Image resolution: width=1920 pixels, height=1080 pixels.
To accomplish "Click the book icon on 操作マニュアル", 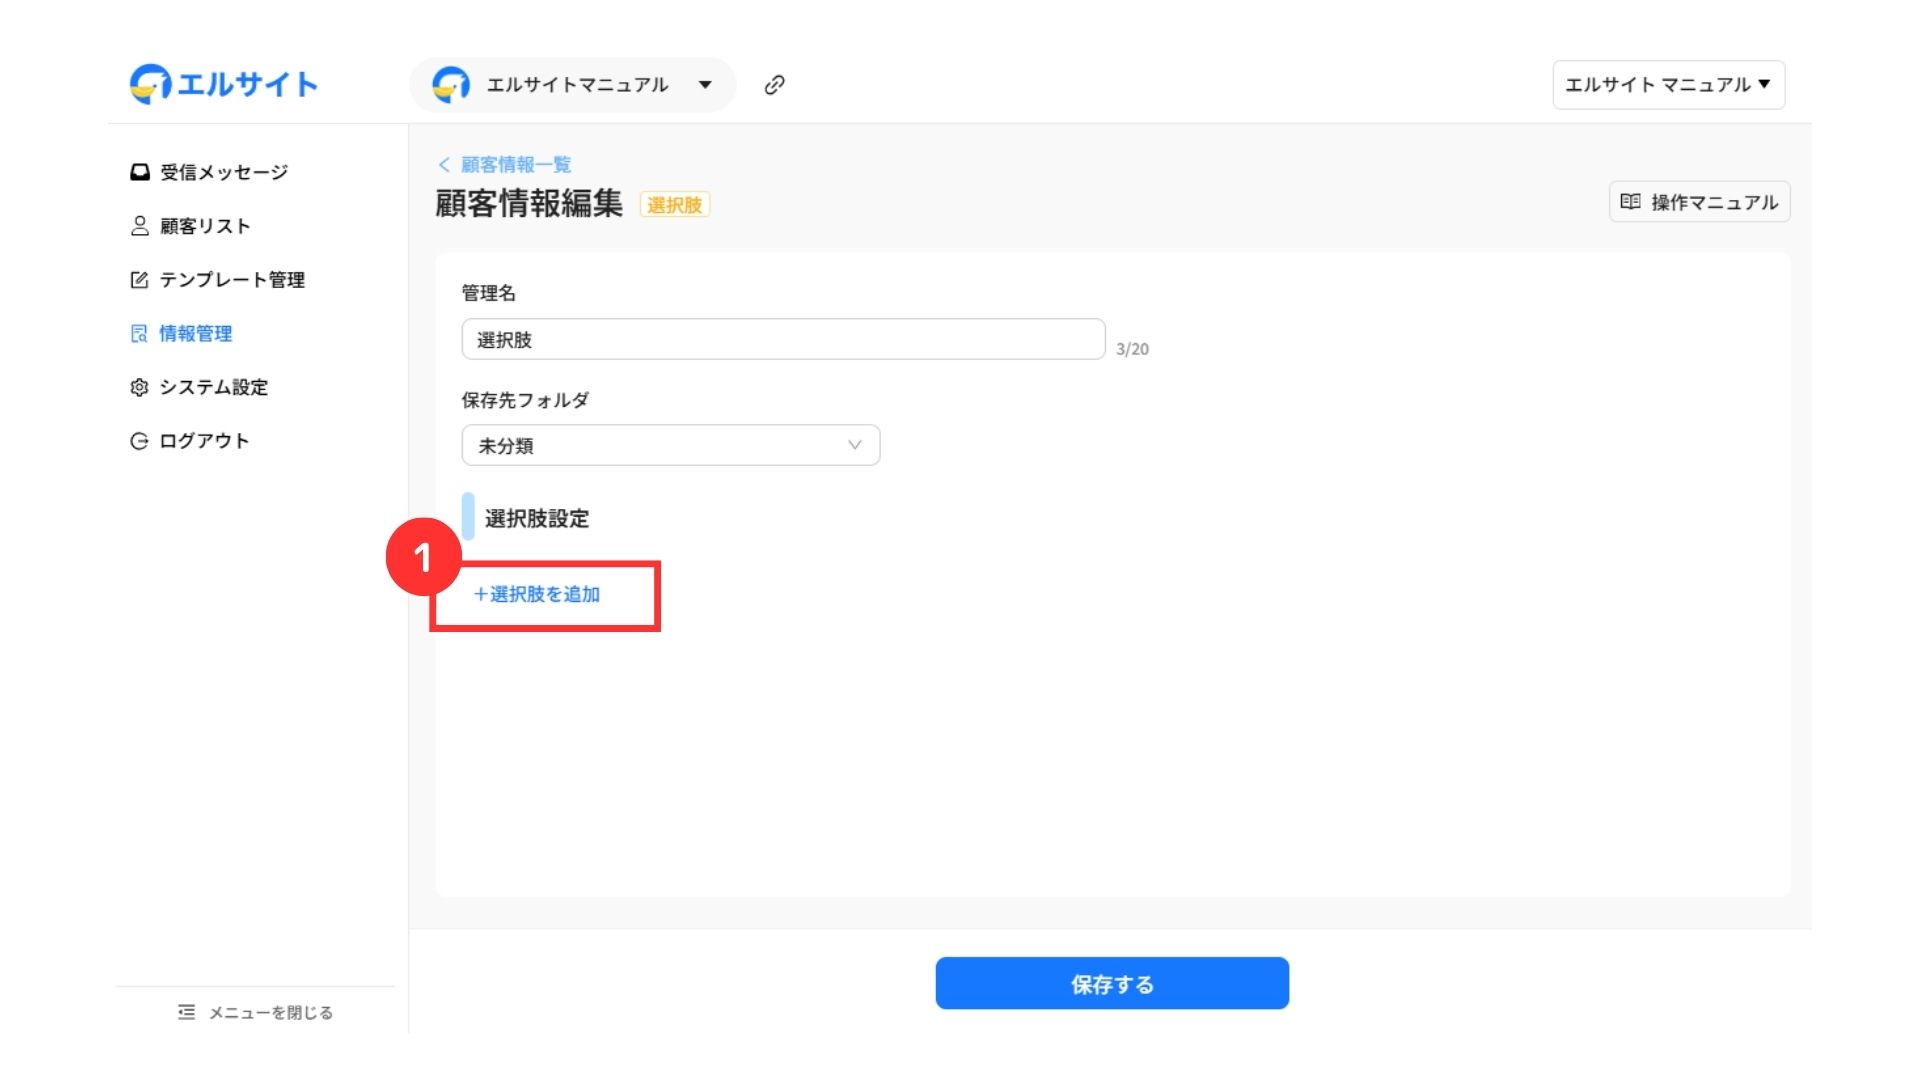I will pos(1630,202).
